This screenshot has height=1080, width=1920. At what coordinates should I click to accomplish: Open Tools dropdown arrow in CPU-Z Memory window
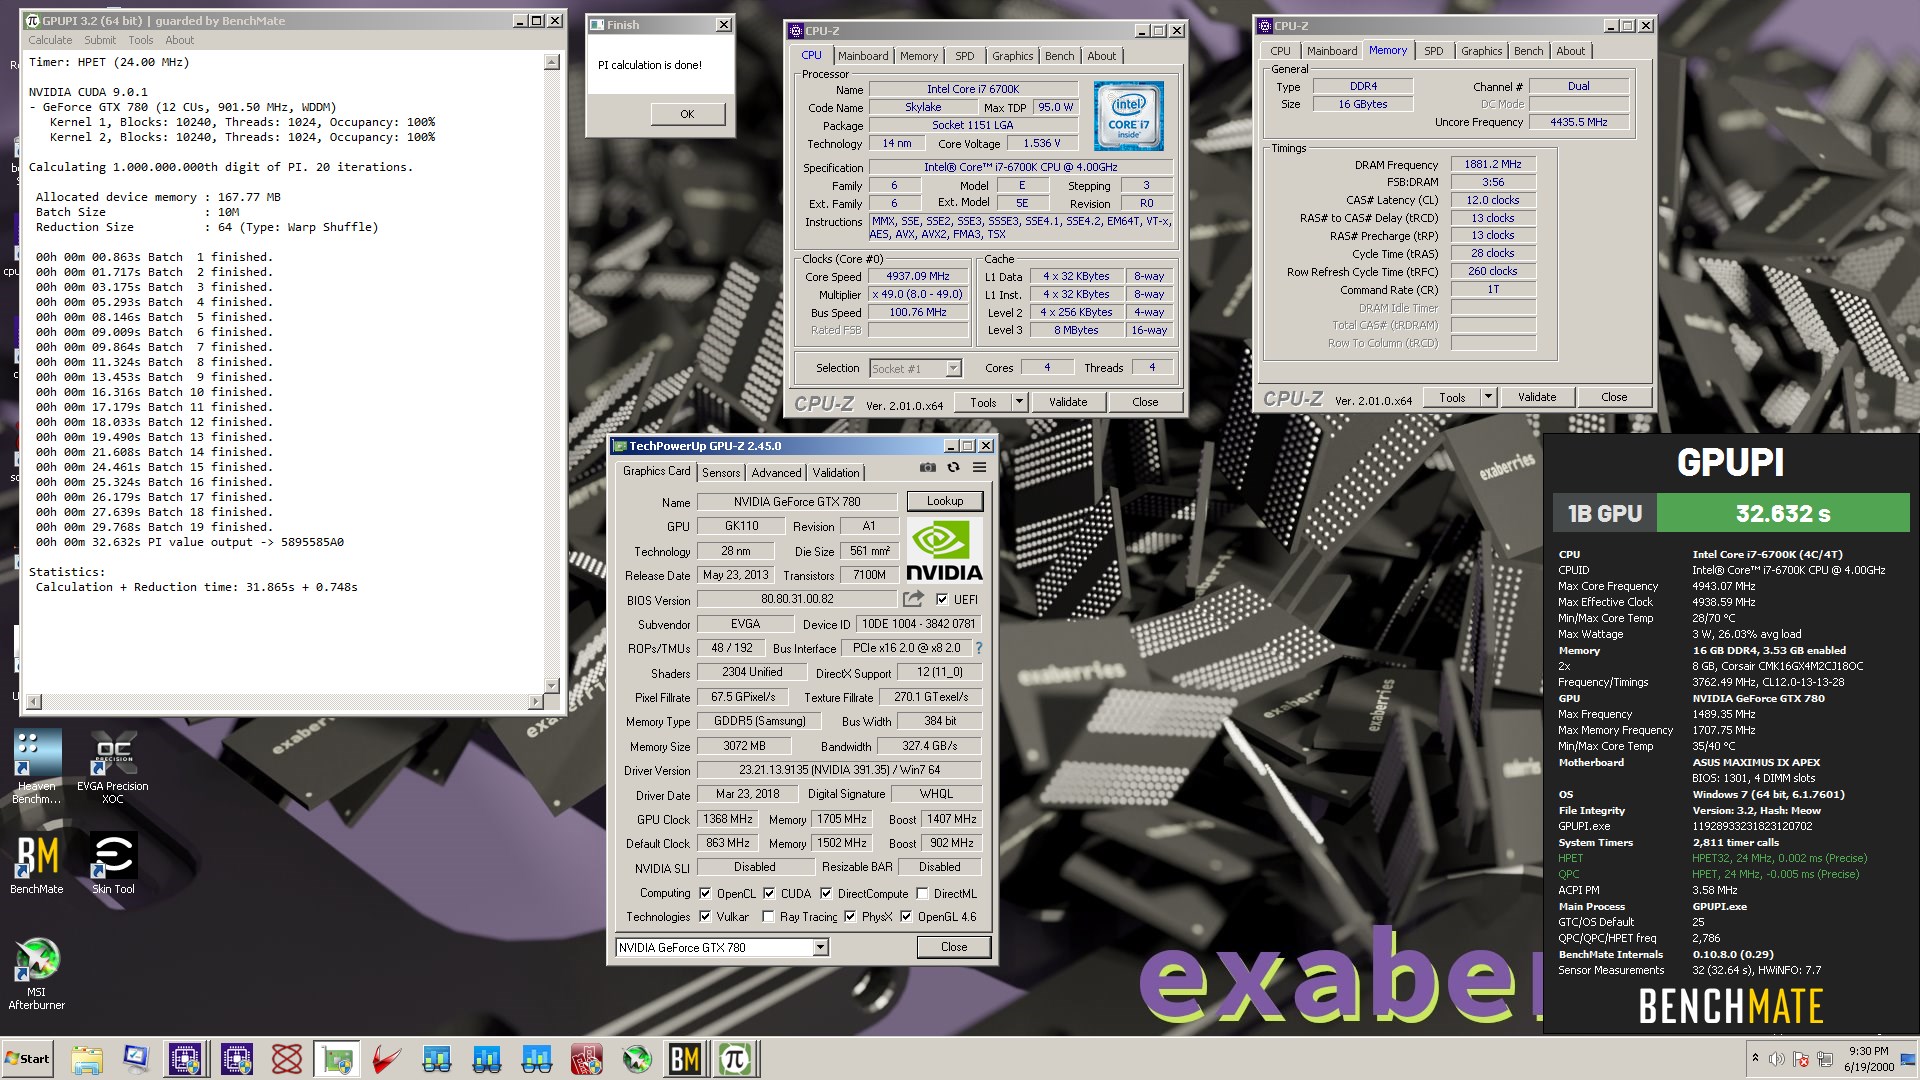coord(1488,397)
